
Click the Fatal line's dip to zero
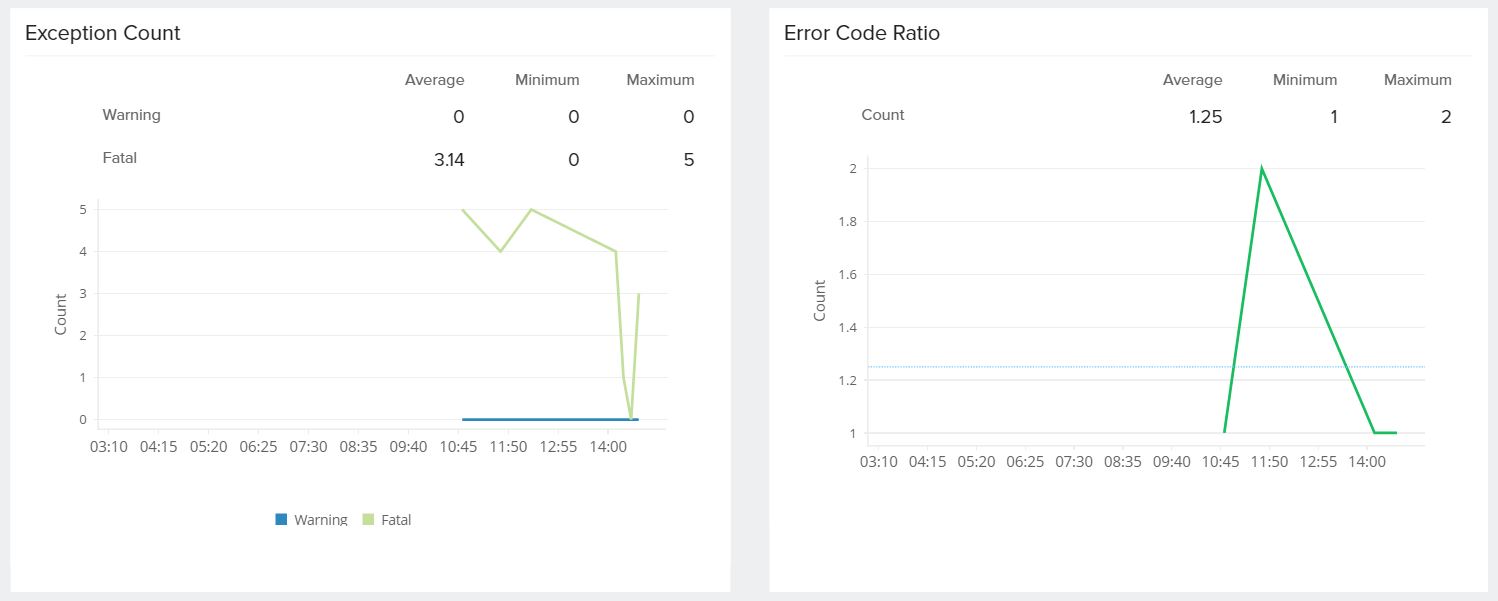click(631, 418)
